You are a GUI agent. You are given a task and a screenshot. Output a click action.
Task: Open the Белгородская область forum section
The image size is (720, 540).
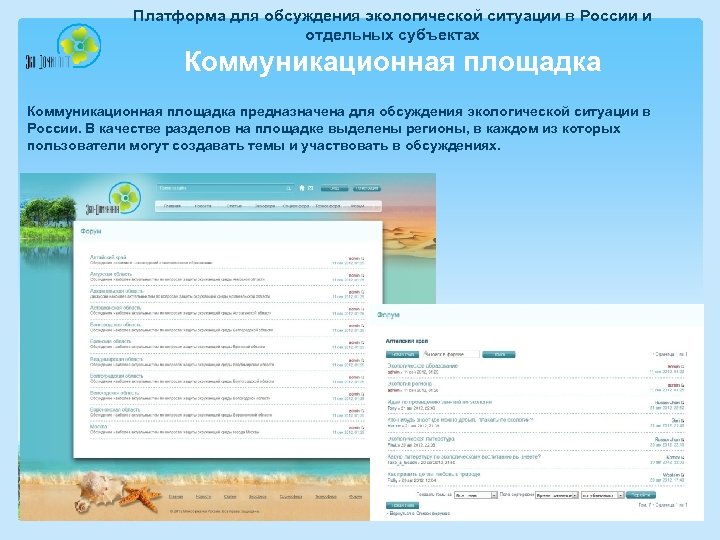coord(115,325)
